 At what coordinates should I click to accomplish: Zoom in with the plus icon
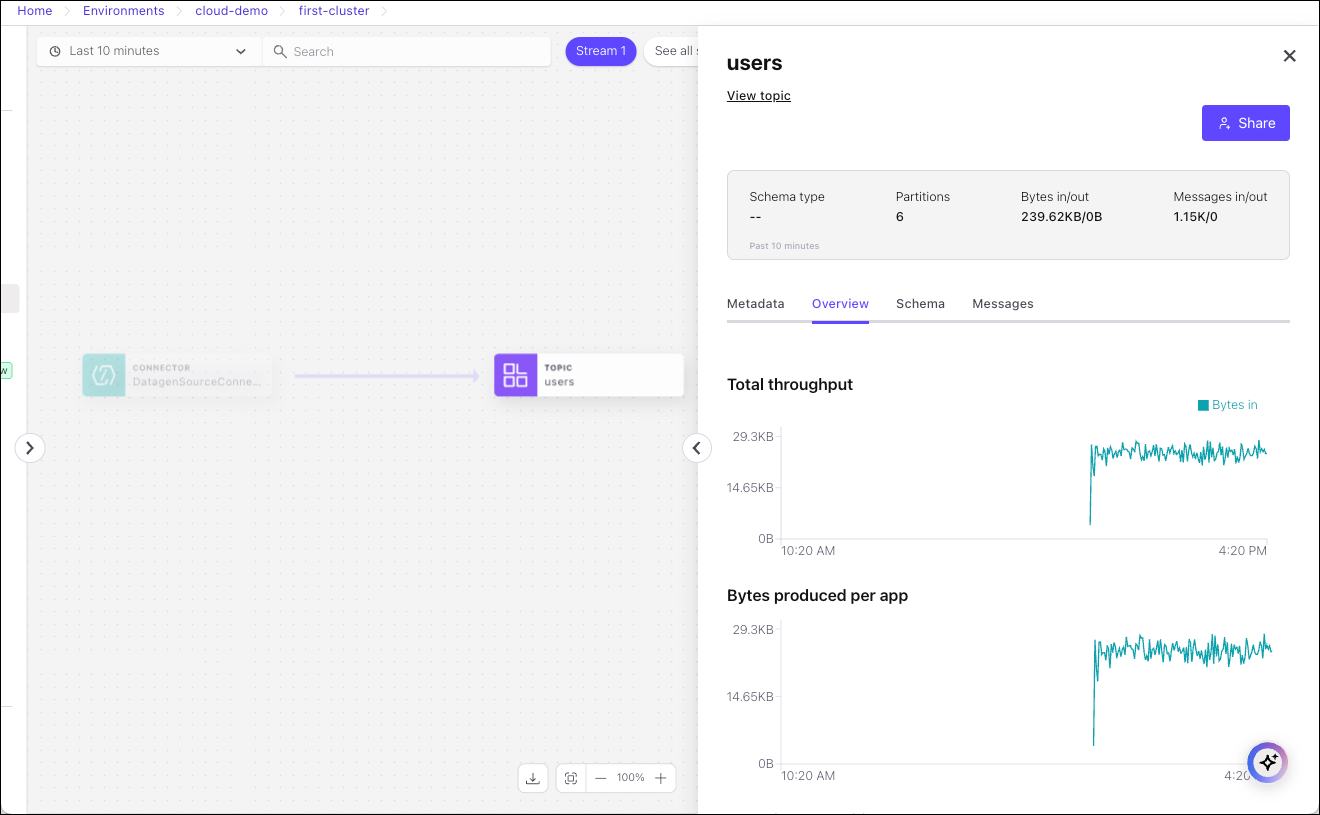click(x=660, y=778)
